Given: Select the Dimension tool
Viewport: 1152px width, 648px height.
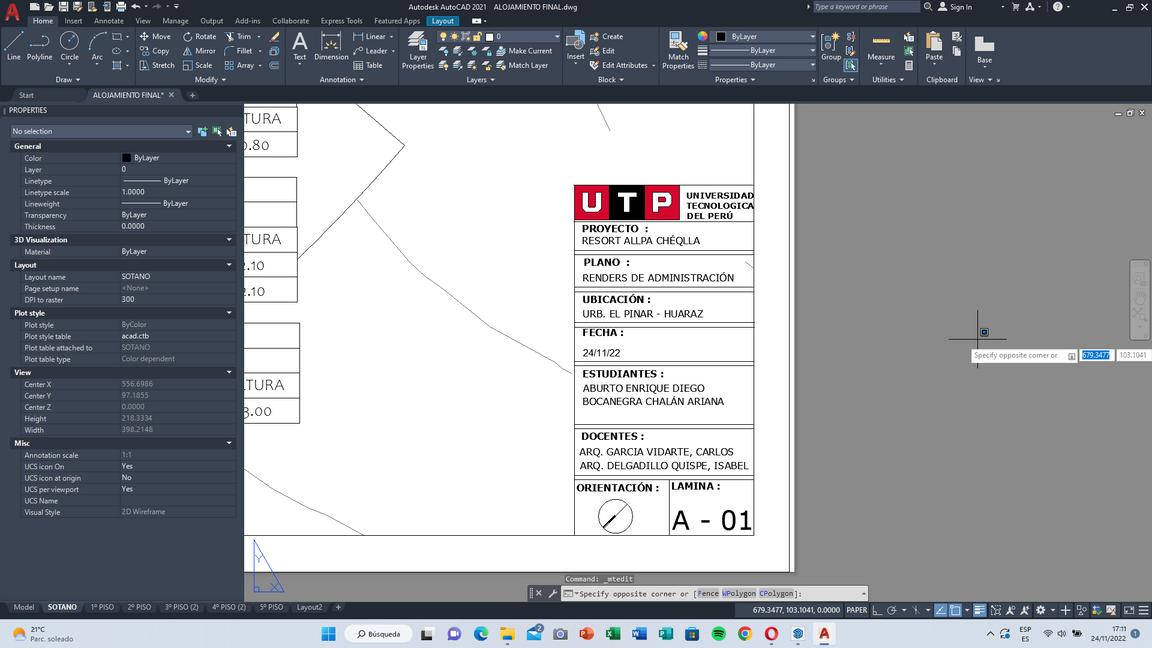Looking at the screenshot, I should 331,46.
